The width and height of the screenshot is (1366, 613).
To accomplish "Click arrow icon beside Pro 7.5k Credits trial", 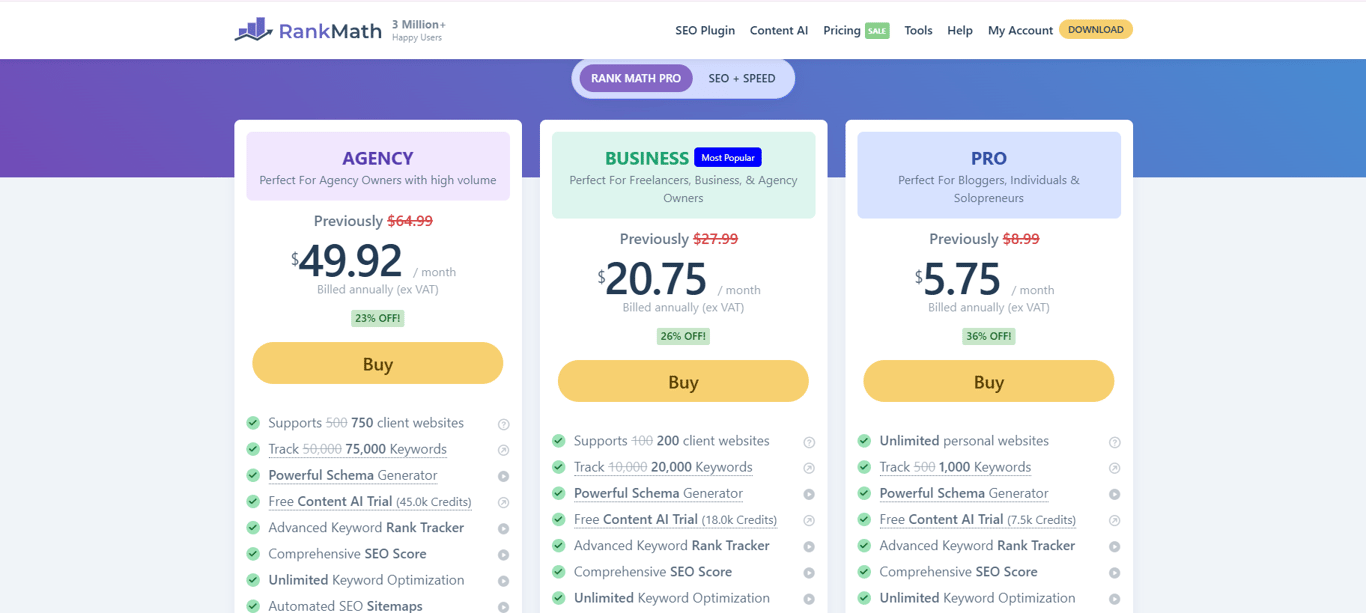I will 1115,520.
